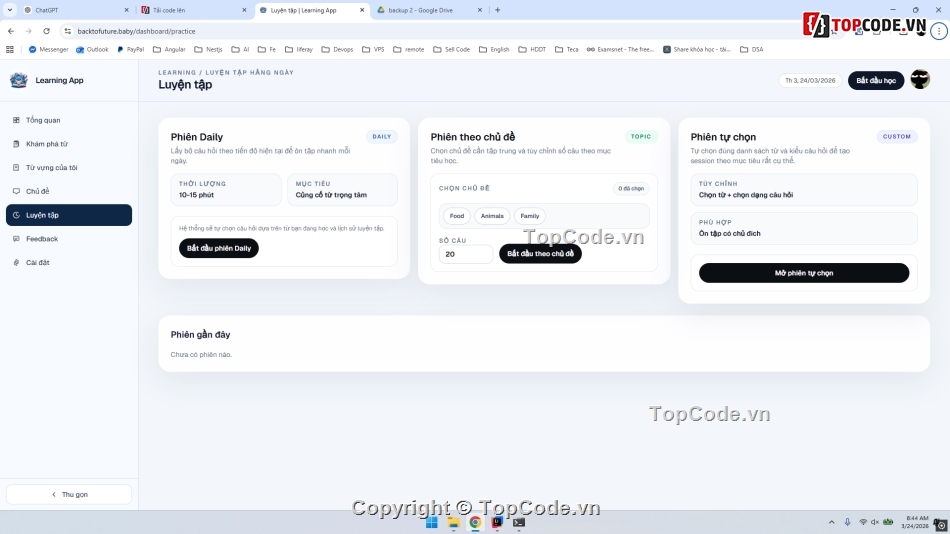The height and width of the screenshot is (534, 950).
Task: Expand the VPS bookmark folder
Action: (373, 50)
